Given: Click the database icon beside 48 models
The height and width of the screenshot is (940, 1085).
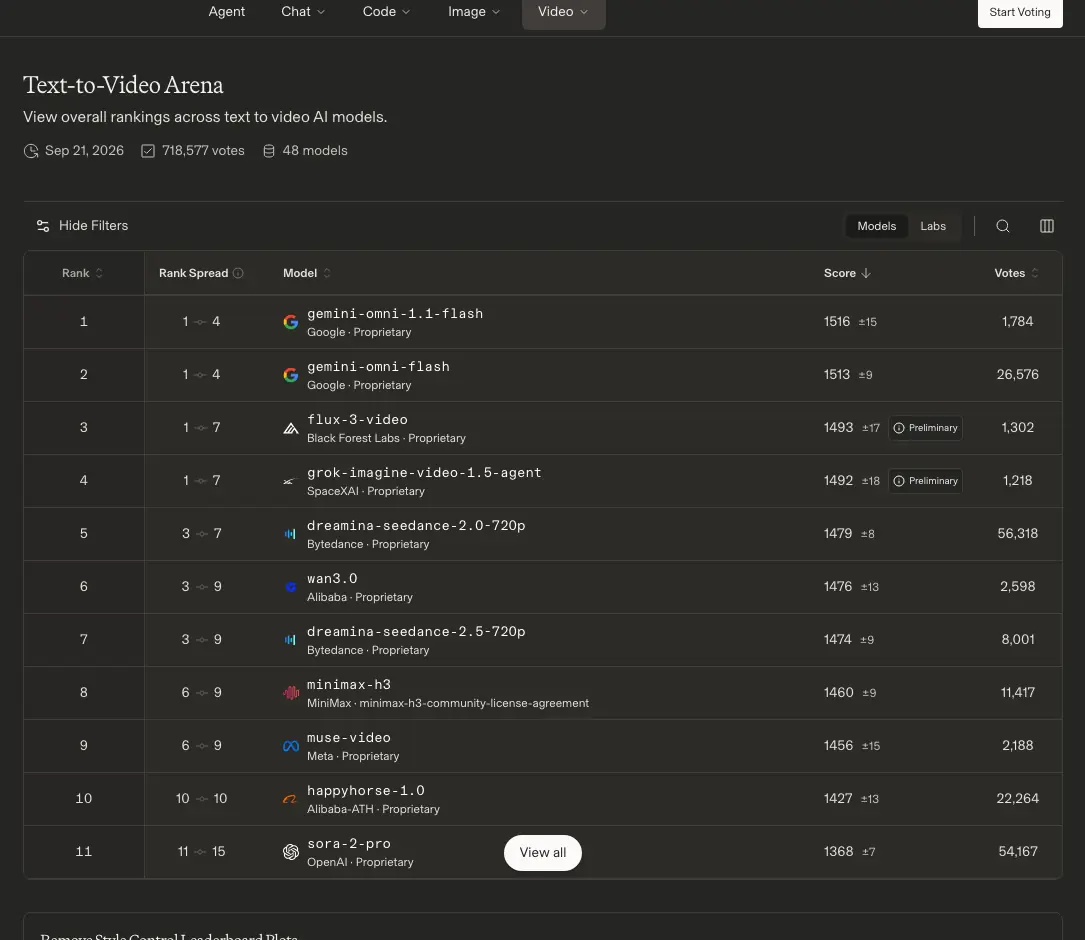Looking at the screenshot, I should coord(268,151).
